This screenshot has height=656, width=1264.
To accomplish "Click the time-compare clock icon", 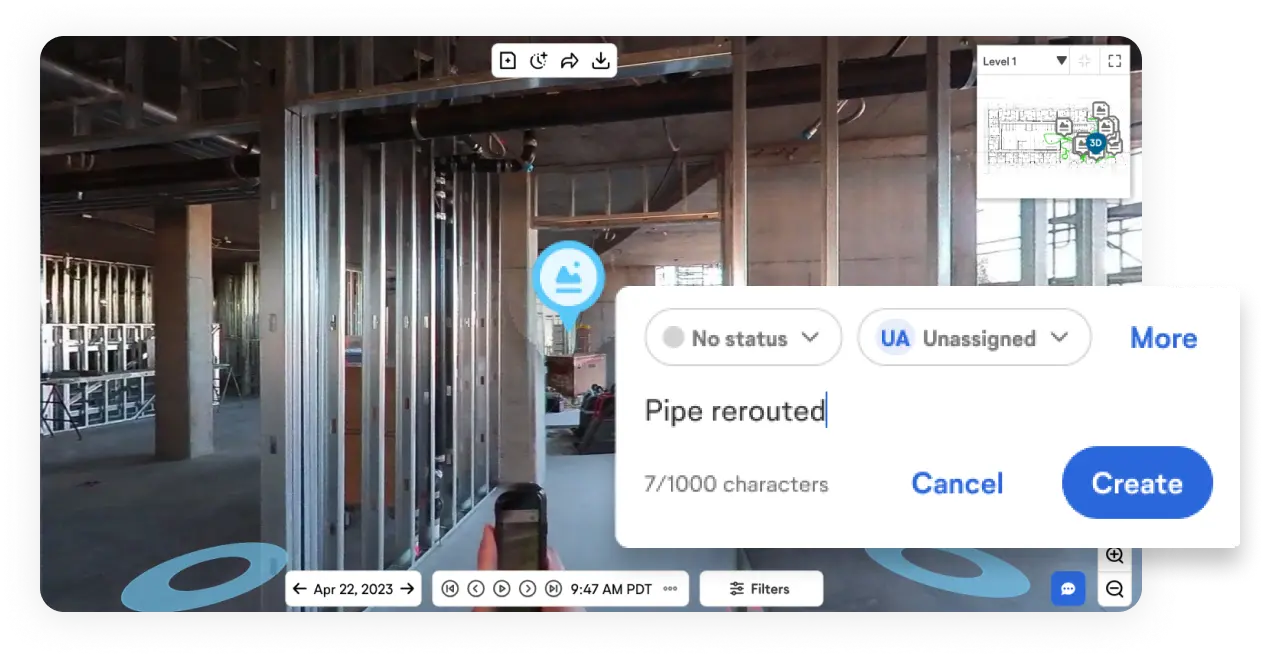I will click(x=538, y=61).
